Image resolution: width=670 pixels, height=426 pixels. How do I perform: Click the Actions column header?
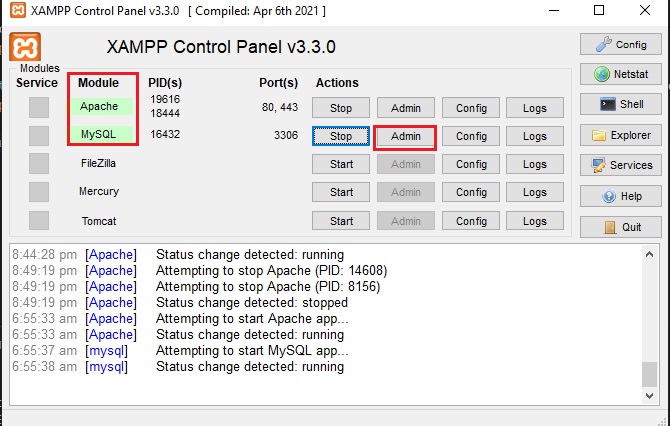pyautogui.click(x=337, y=82)
